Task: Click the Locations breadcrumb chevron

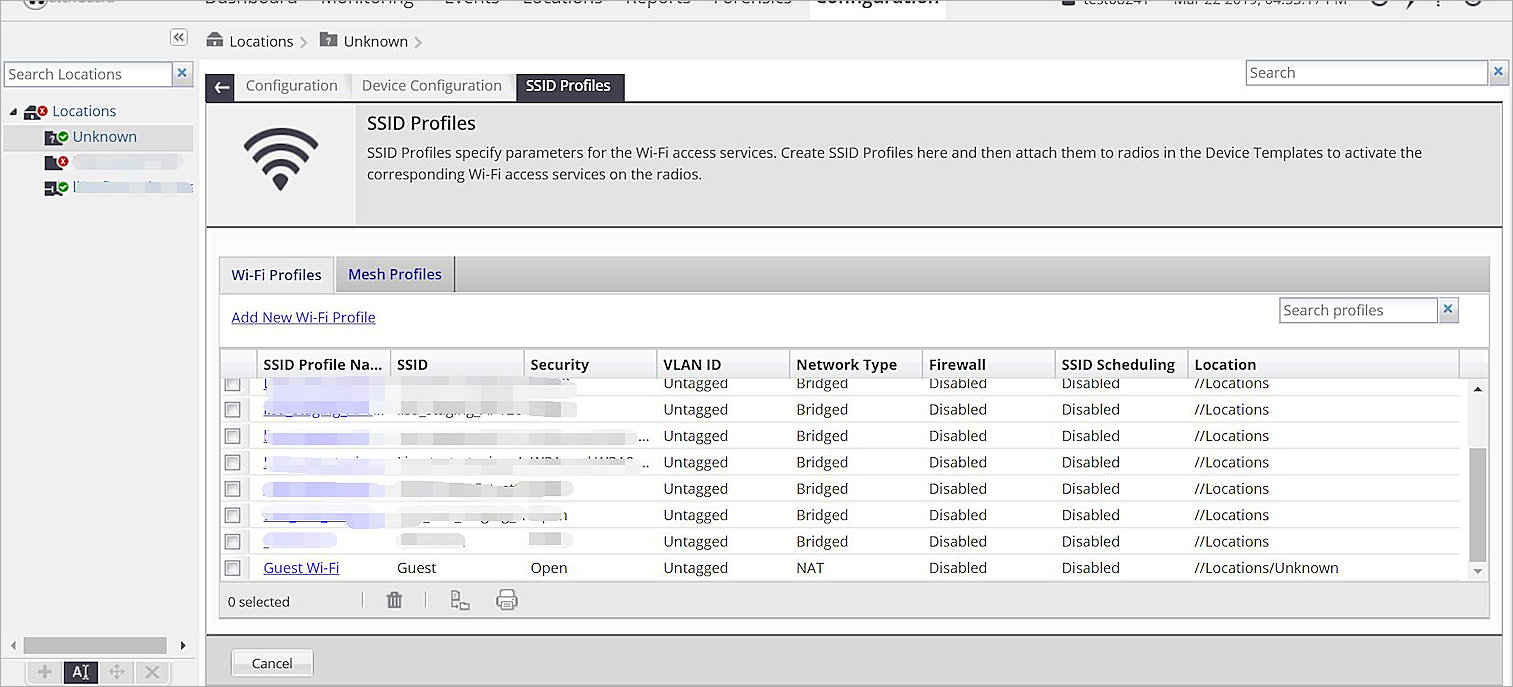Action: tap(303, 42)
